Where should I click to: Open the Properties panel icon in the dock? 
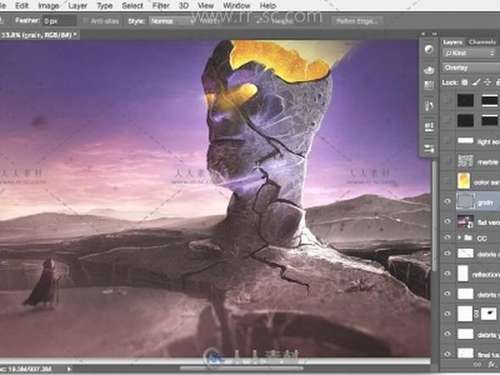tap(429, 149)
